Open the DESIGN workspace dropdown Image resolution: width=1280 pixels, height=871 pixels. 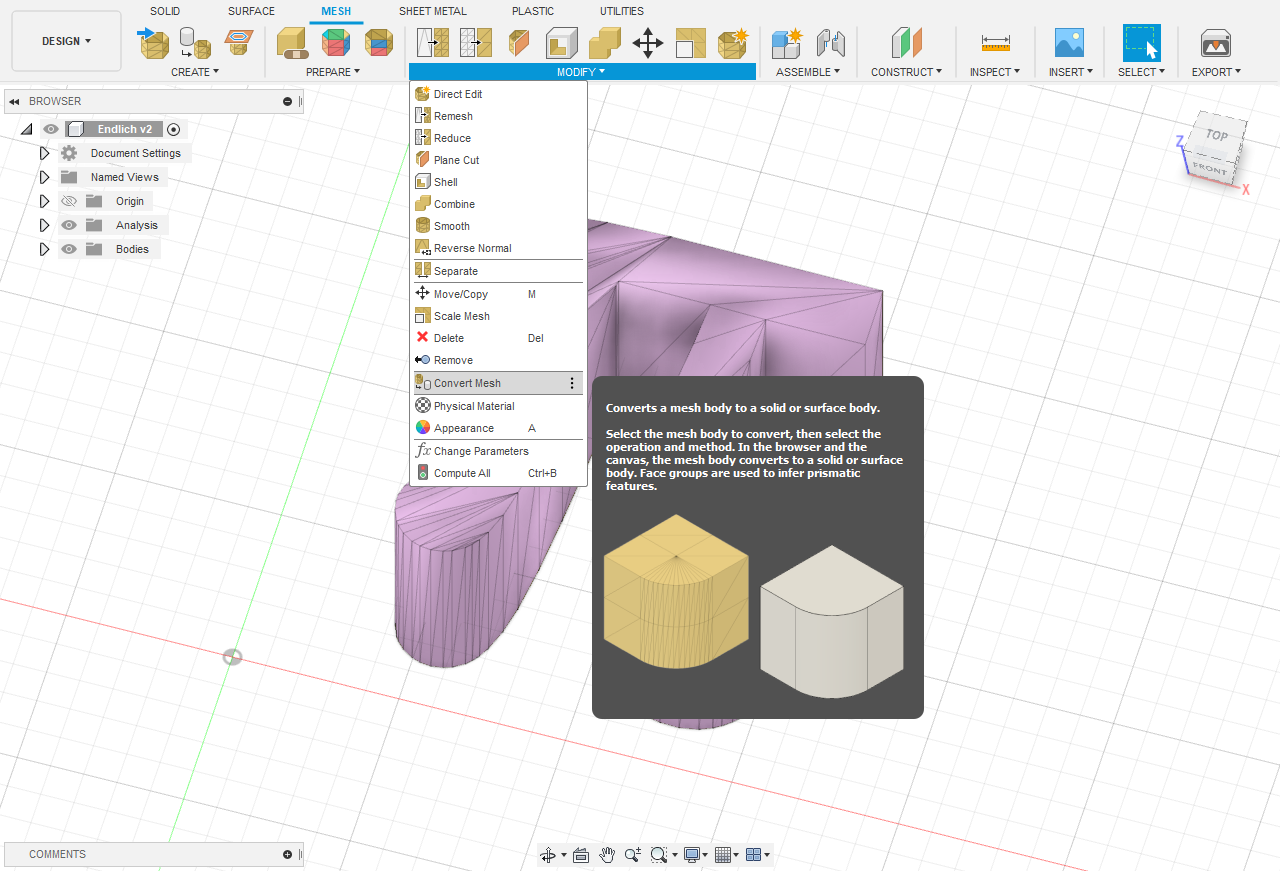point(67,41)
